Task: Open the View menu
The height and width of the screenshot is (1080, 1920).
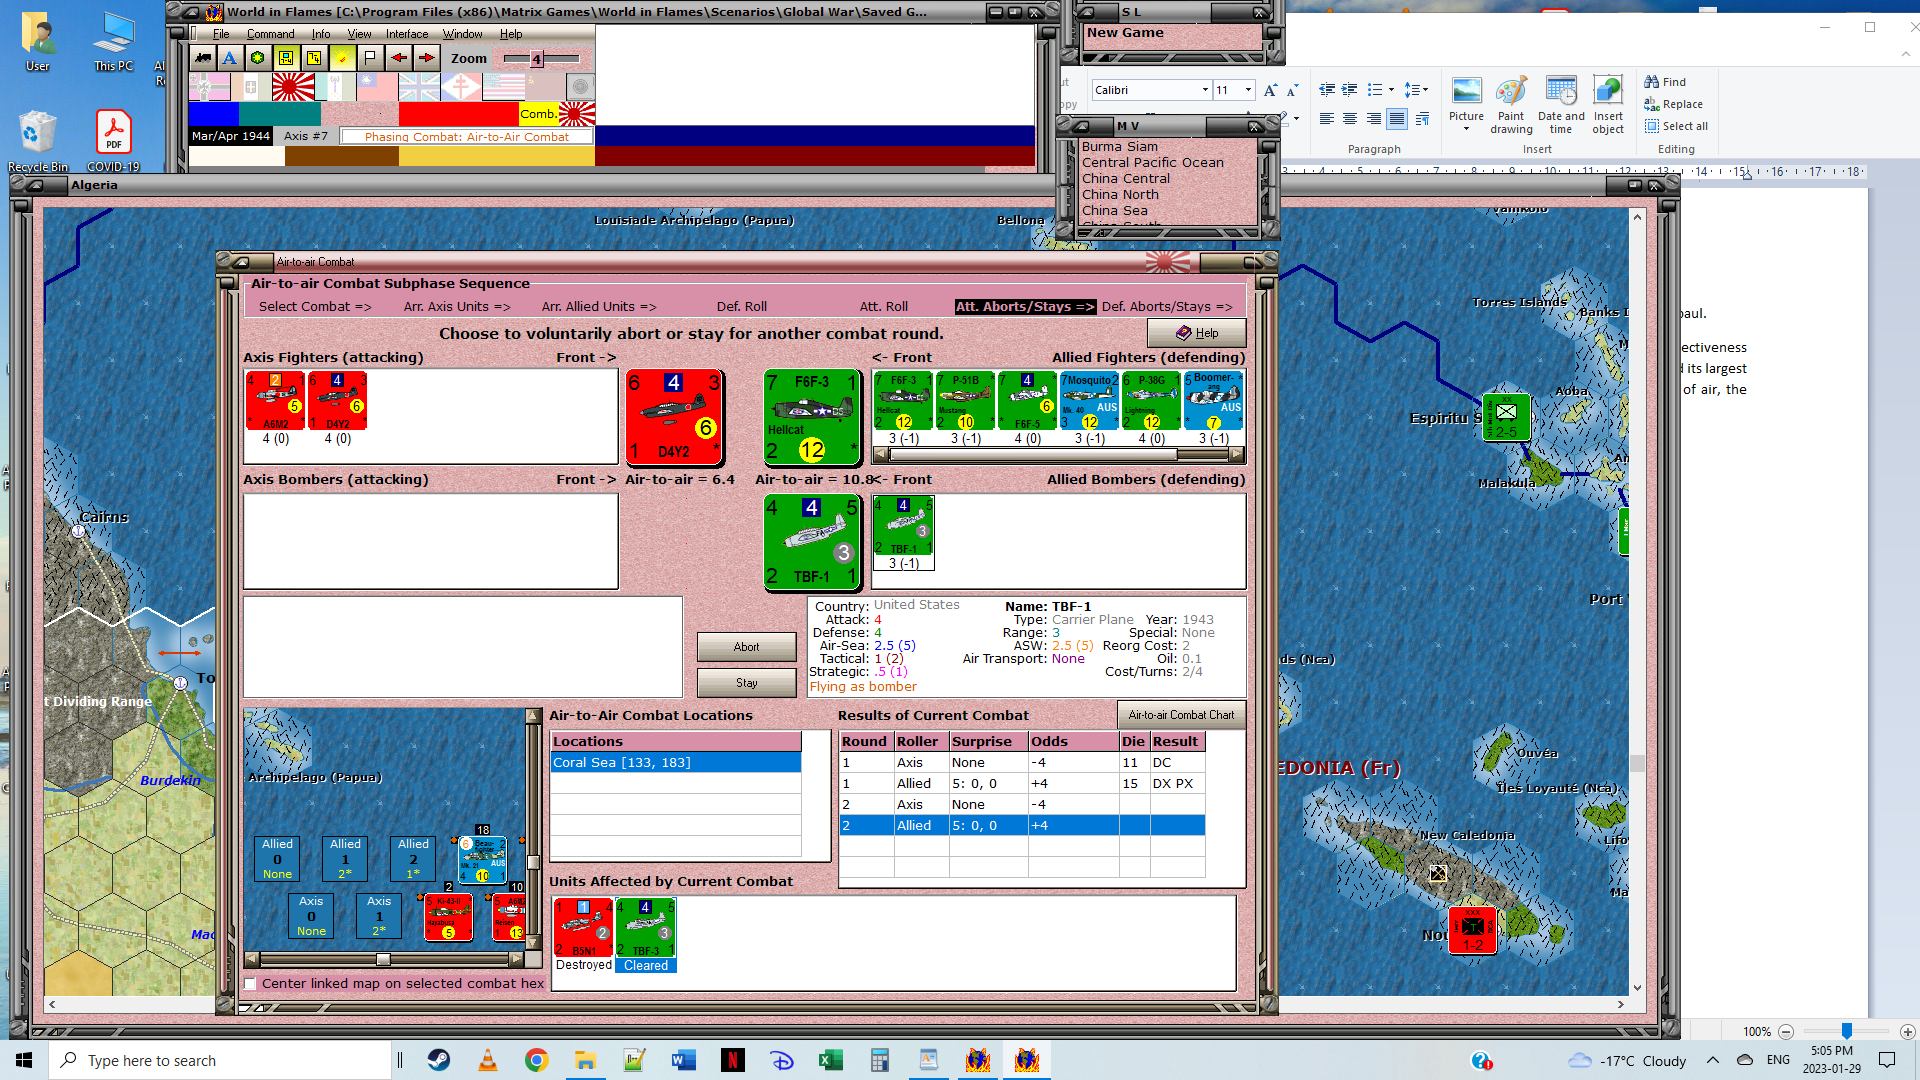Action: click(359, 34)
